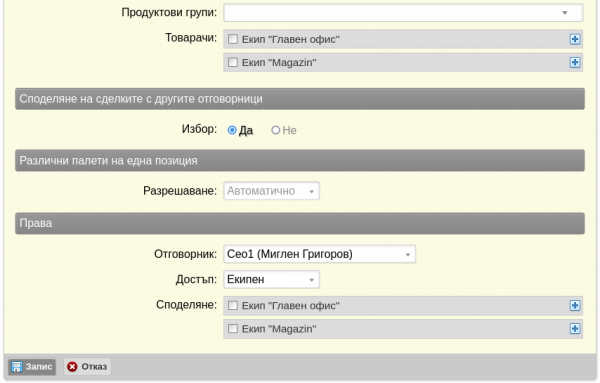Expand Екип "Magazin" under Споделяне
Image resolution: width=600 pixels, height=383 pixels.
[x=574, y=329]
